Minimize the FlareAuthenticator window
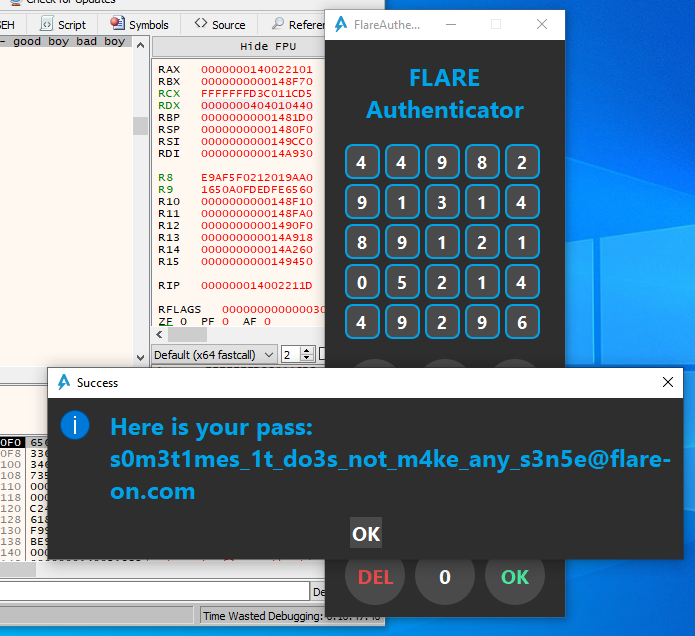Viewport: 695px width, 636px height. tap(451, 24)
